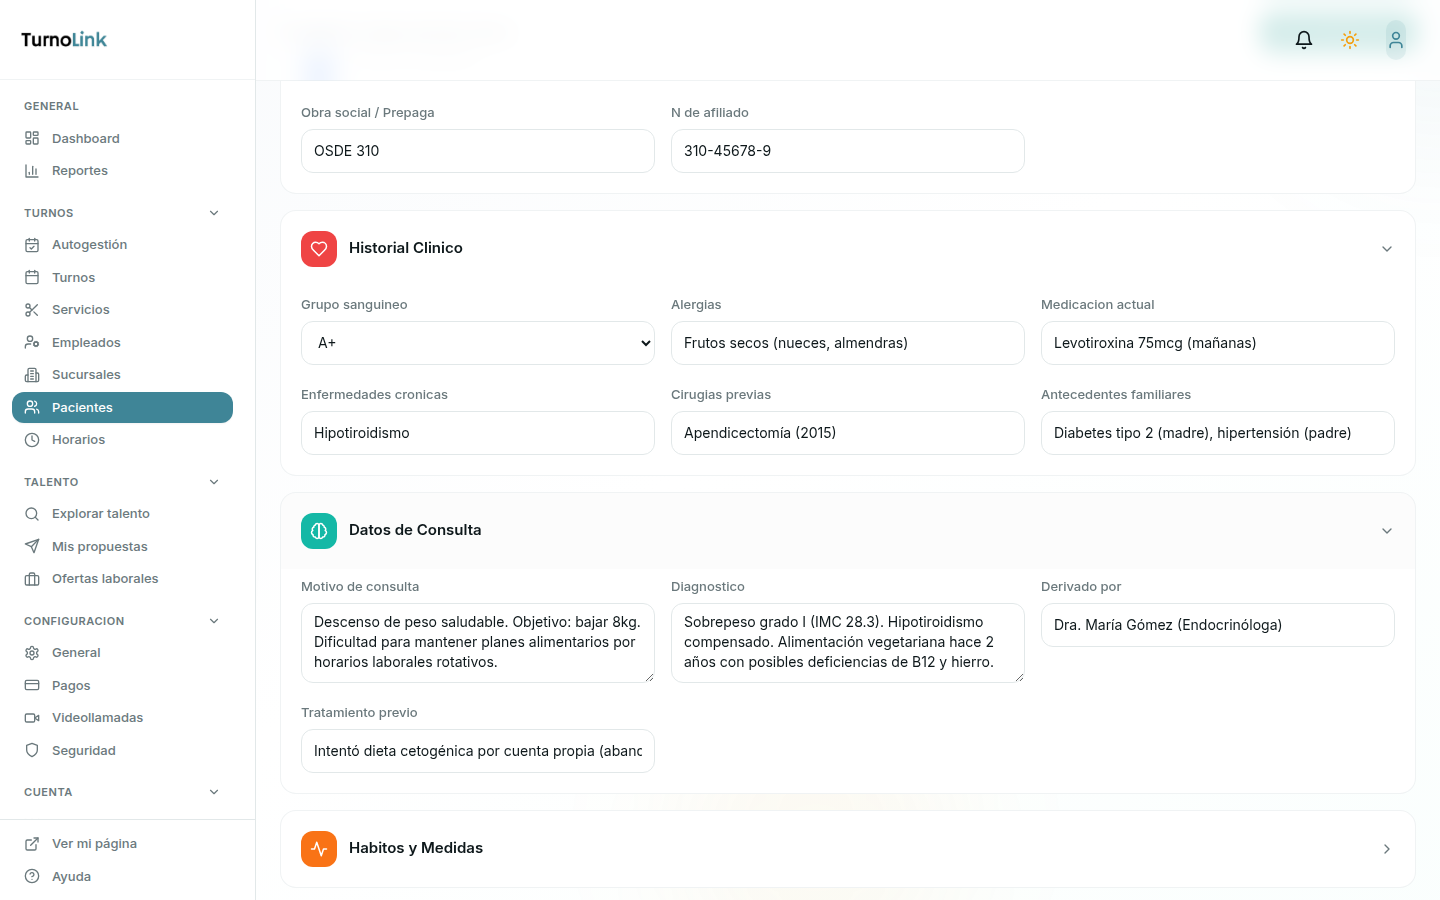Collapse the Historial Clinico section
The height and width of the screenshot is (900, 1440).
coord(1387,249)
